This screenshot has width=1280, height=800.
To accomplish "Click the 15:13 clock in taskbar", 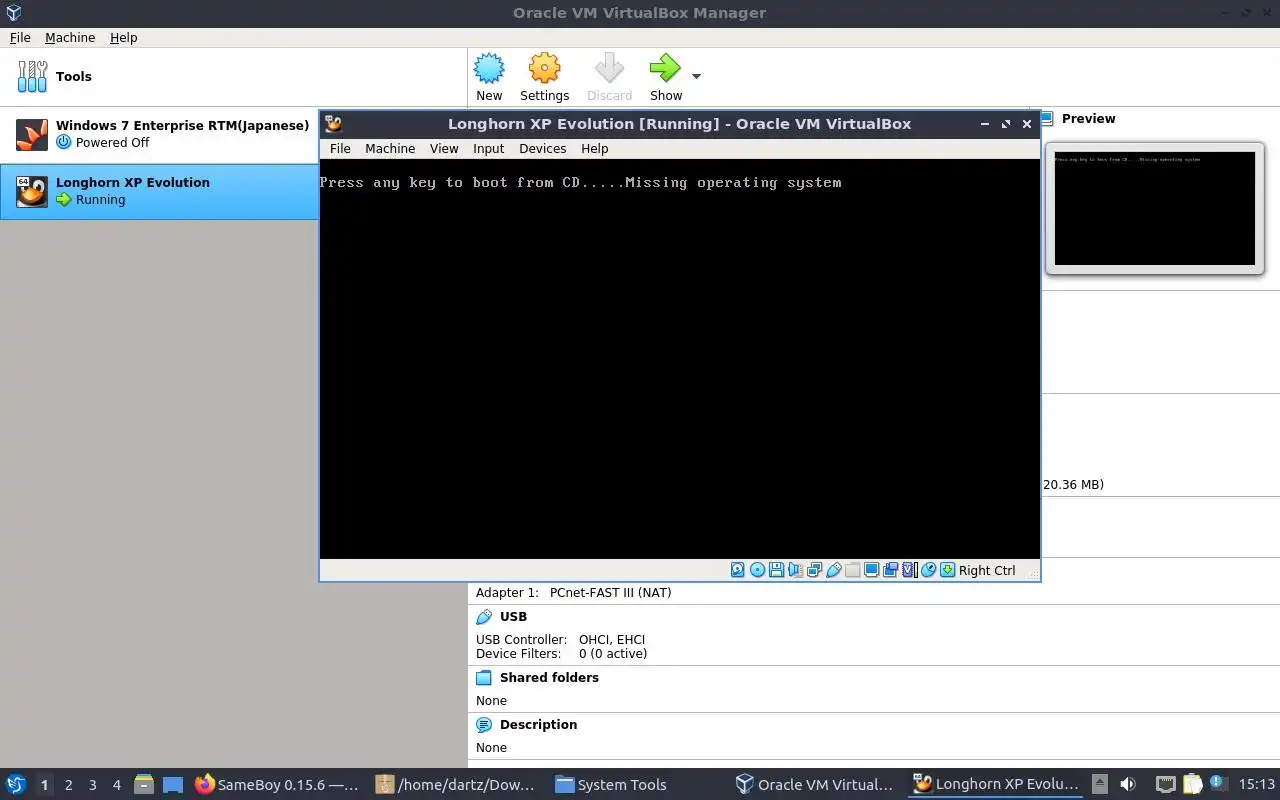I will pyautogui.click(x=1257, y=784).
